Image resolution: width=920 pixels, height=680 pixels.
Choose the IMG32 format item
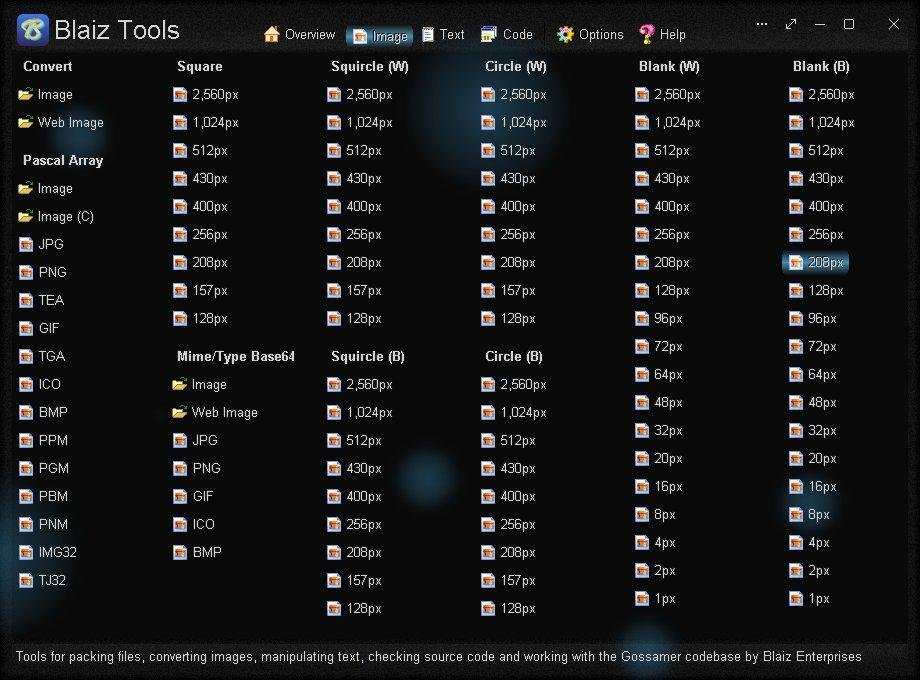click(48, 552)
